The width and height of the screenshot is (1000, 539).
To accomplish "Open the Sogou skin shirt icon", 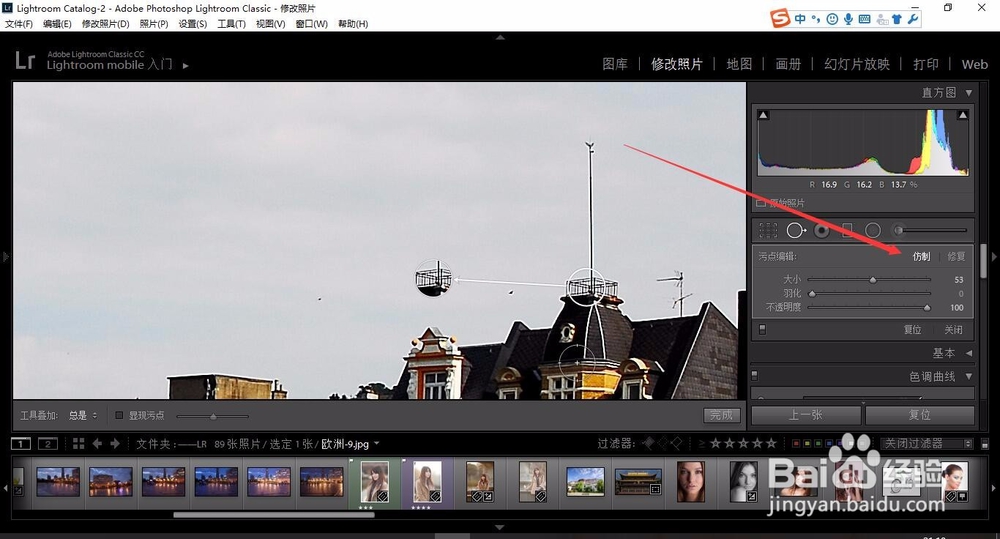I will tap(897, 19).
